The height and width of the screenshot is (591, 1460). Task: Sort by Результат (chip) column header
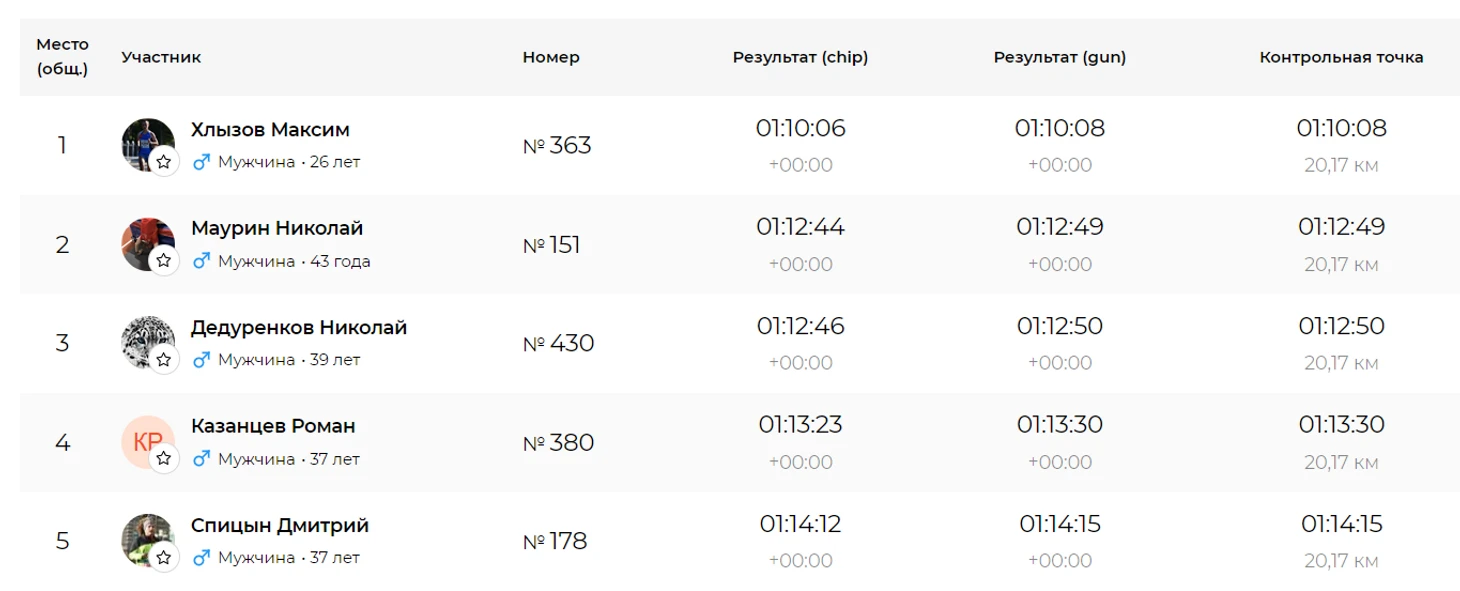coord(800,57)
